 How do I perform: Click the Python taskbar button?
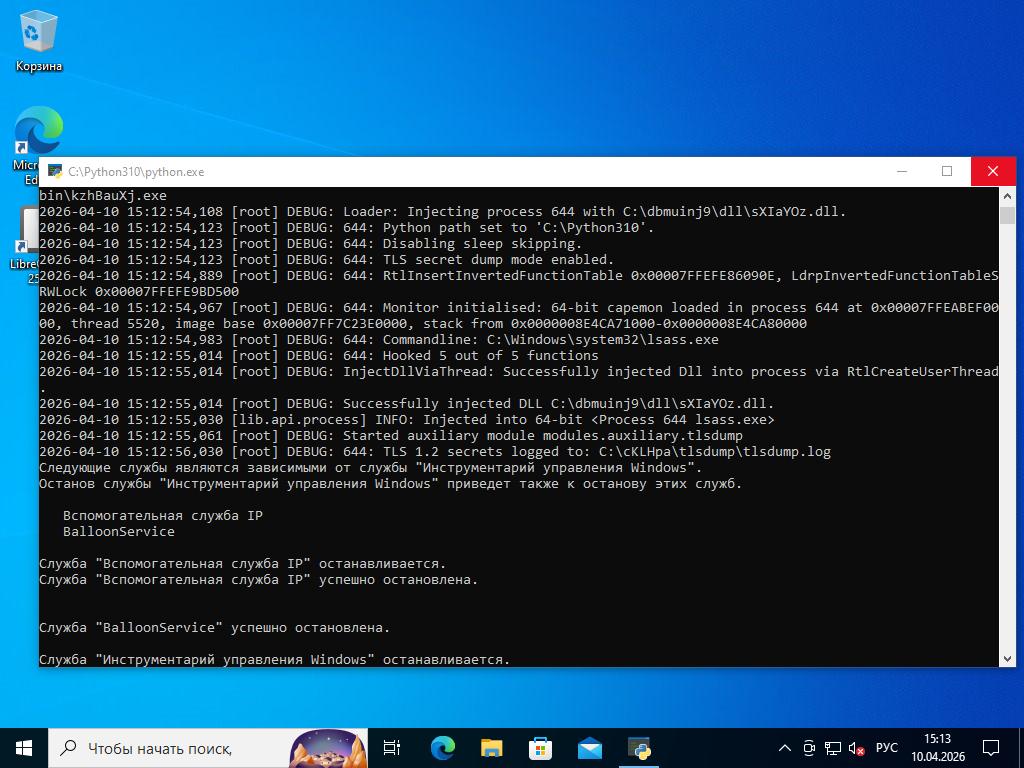tap(639, 748)
